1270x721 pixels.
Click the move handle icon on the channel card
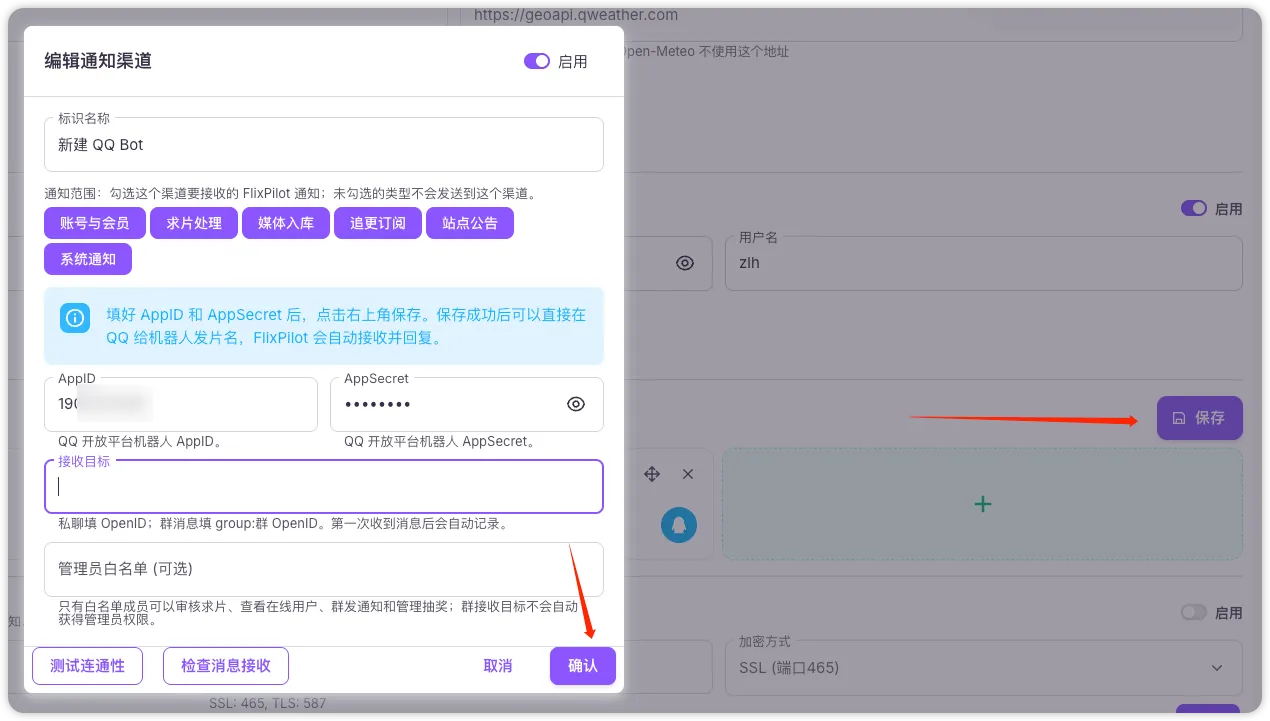652,474
